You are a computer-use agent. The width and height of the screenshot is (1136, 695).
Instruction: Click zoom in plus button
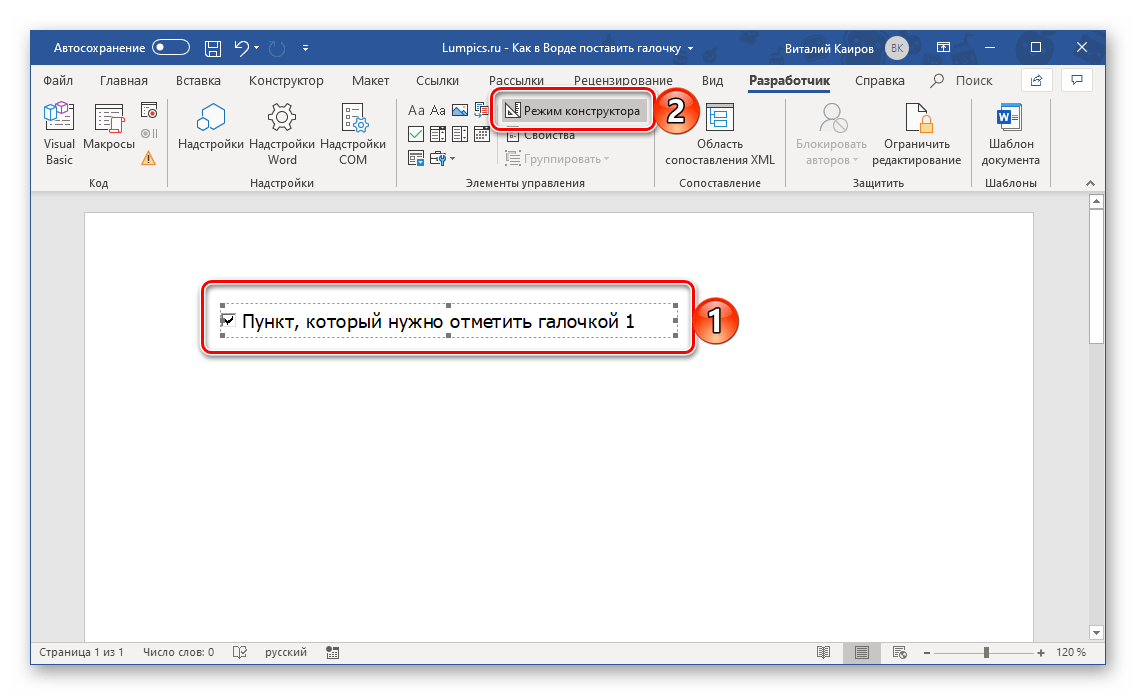pyautogui.click(x=1041, y=653)
